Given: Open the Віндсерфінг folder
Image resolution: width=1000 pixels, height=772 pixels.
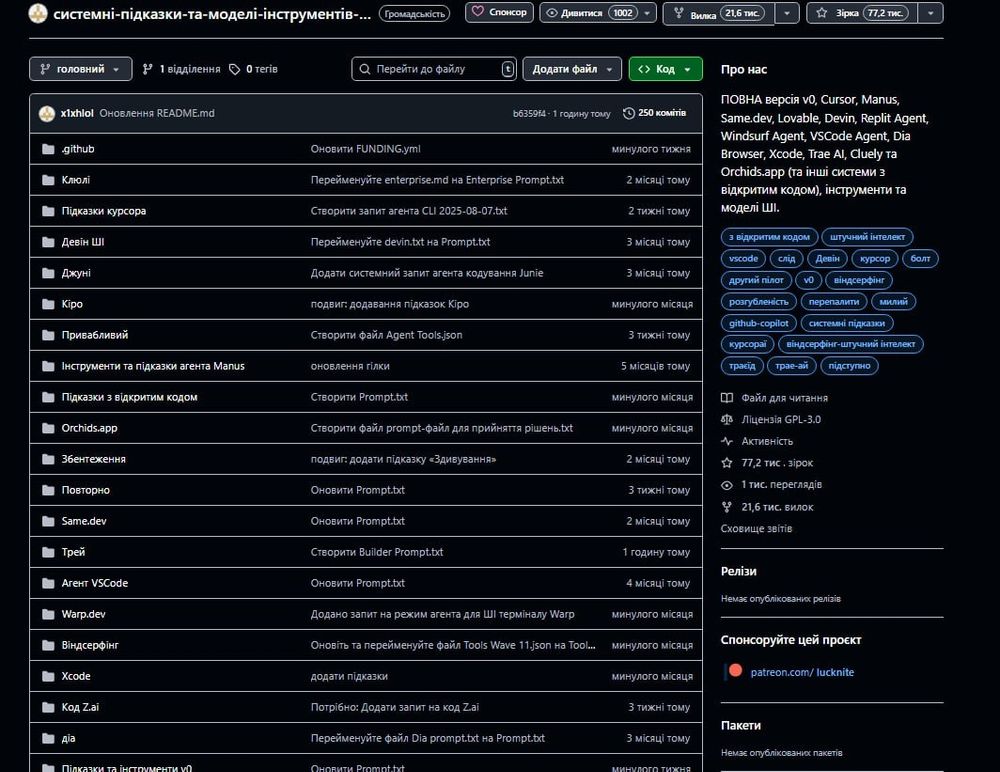Looking at the screenshot, I should point(90,645).
